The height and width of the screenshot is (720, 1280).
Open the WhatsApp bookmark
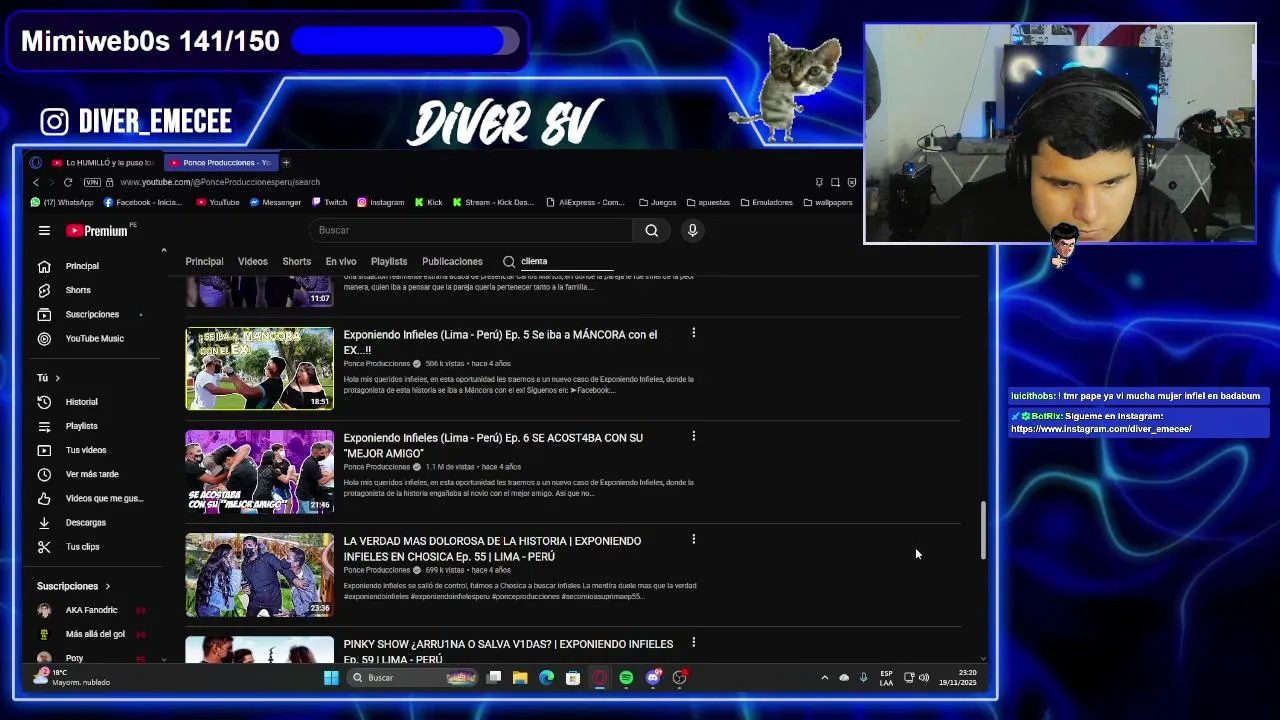(x=62, y=202)
